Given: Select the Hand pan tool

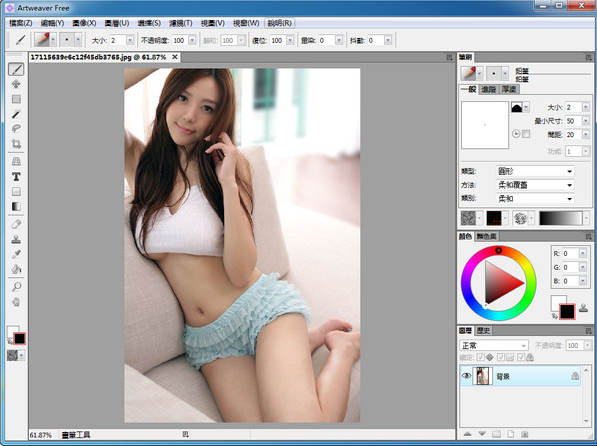Looking at the screenshot, I should (x=16, y=302).
